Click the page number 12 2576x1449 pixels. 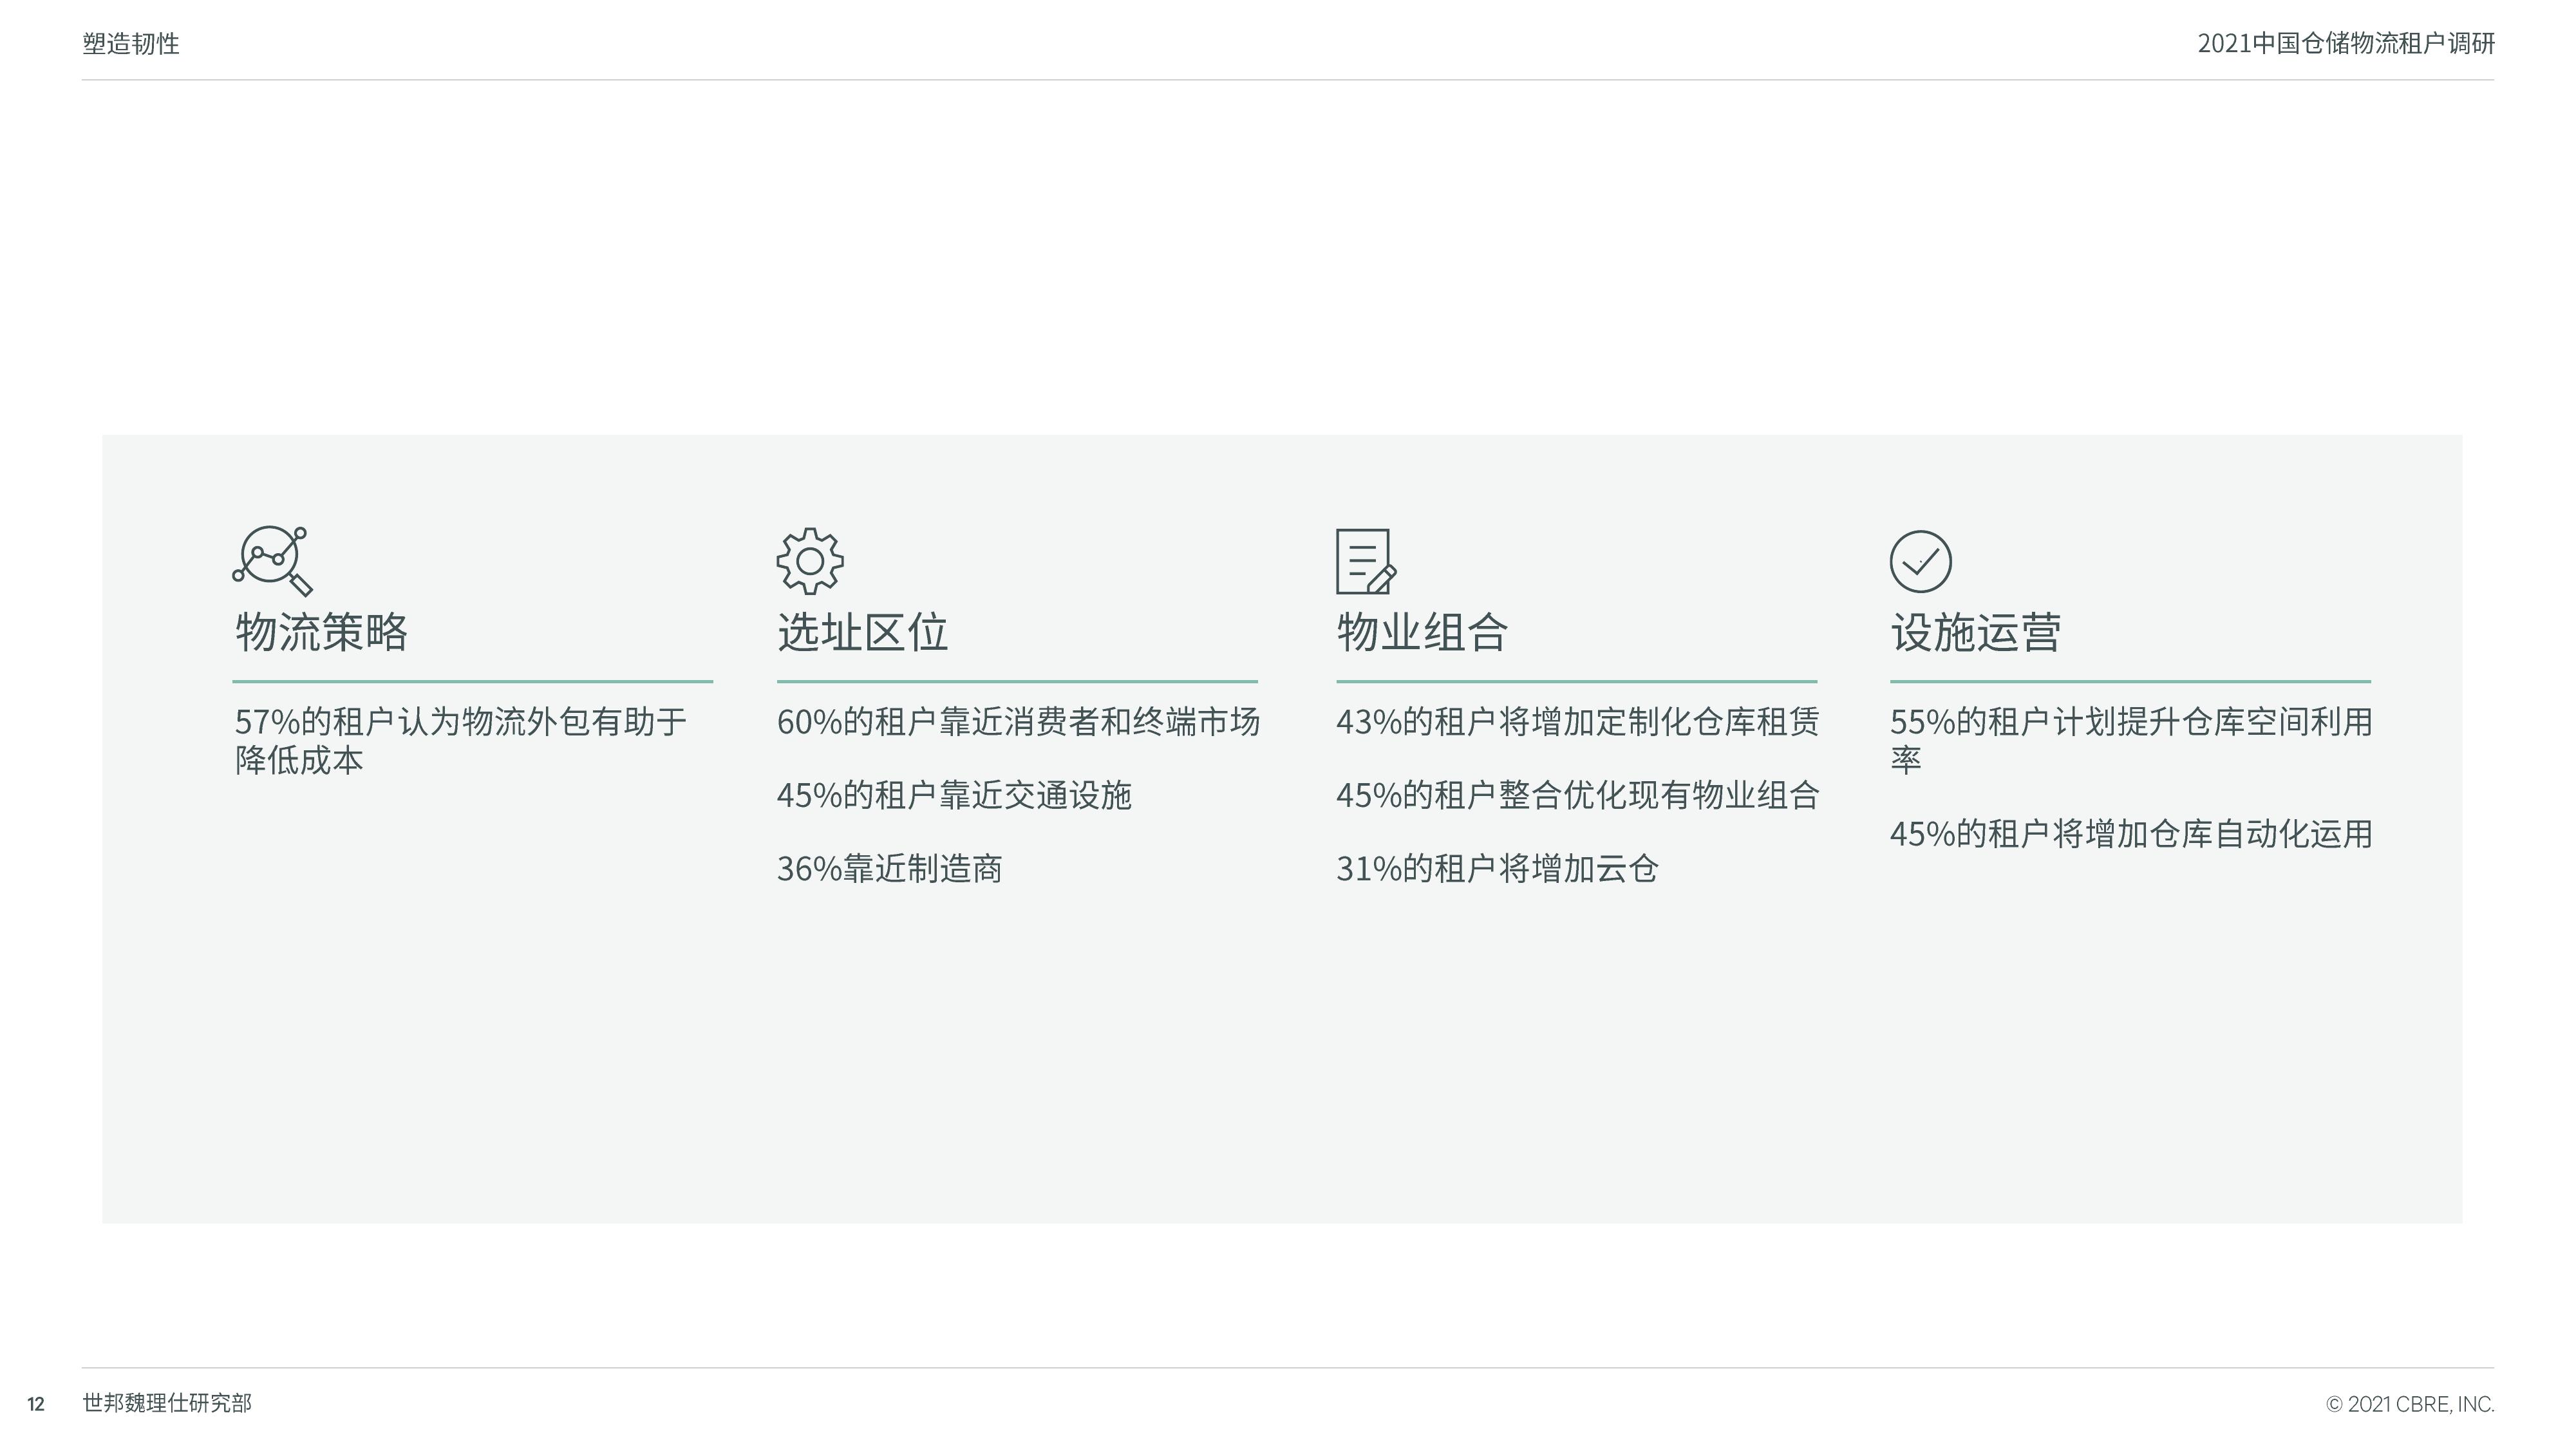coord(36,1405)
